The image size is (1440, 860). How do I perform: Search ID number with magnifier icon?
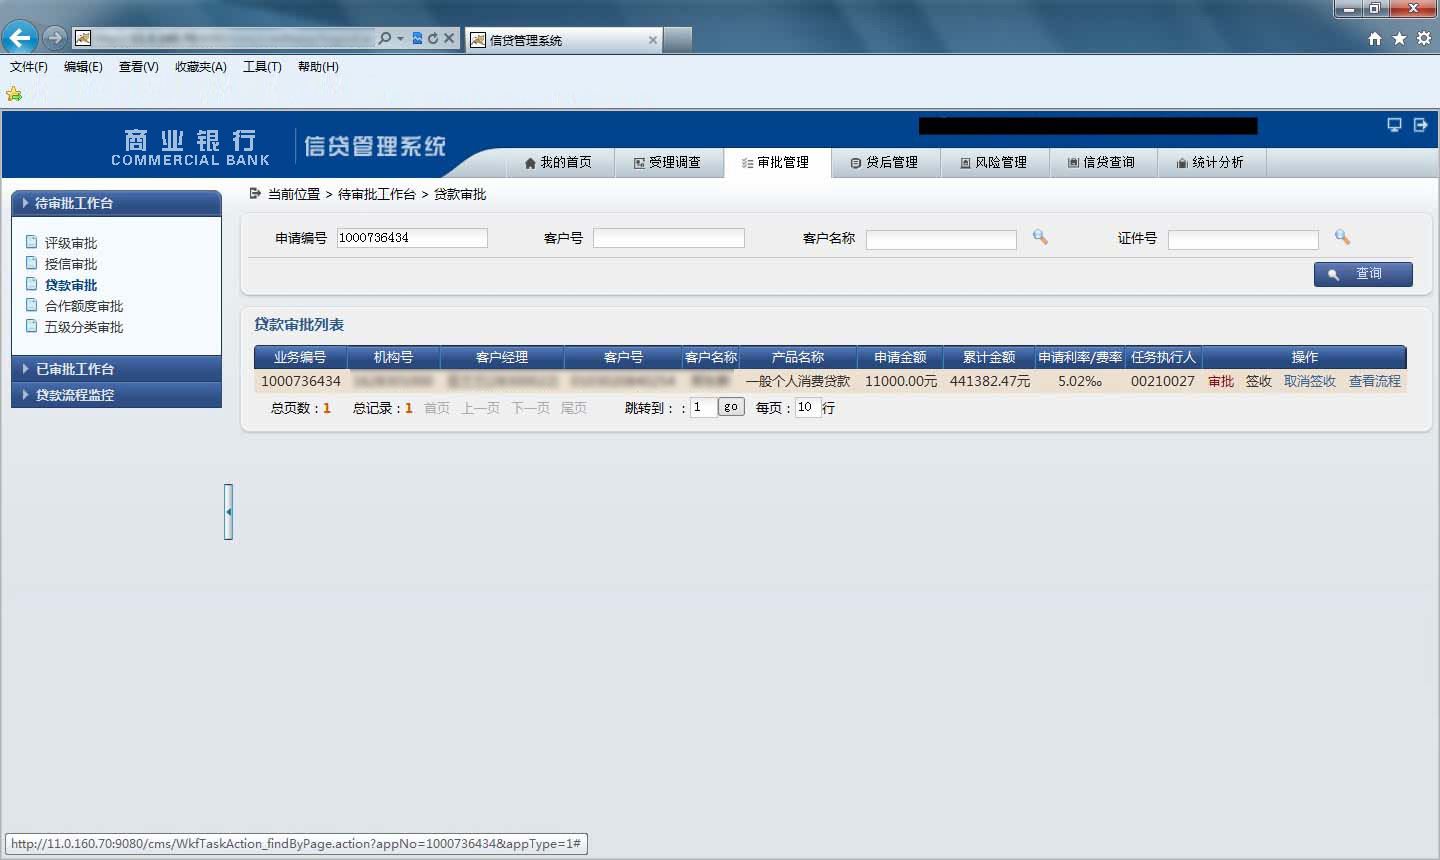pyautogui.click(x=1342, y=237)
